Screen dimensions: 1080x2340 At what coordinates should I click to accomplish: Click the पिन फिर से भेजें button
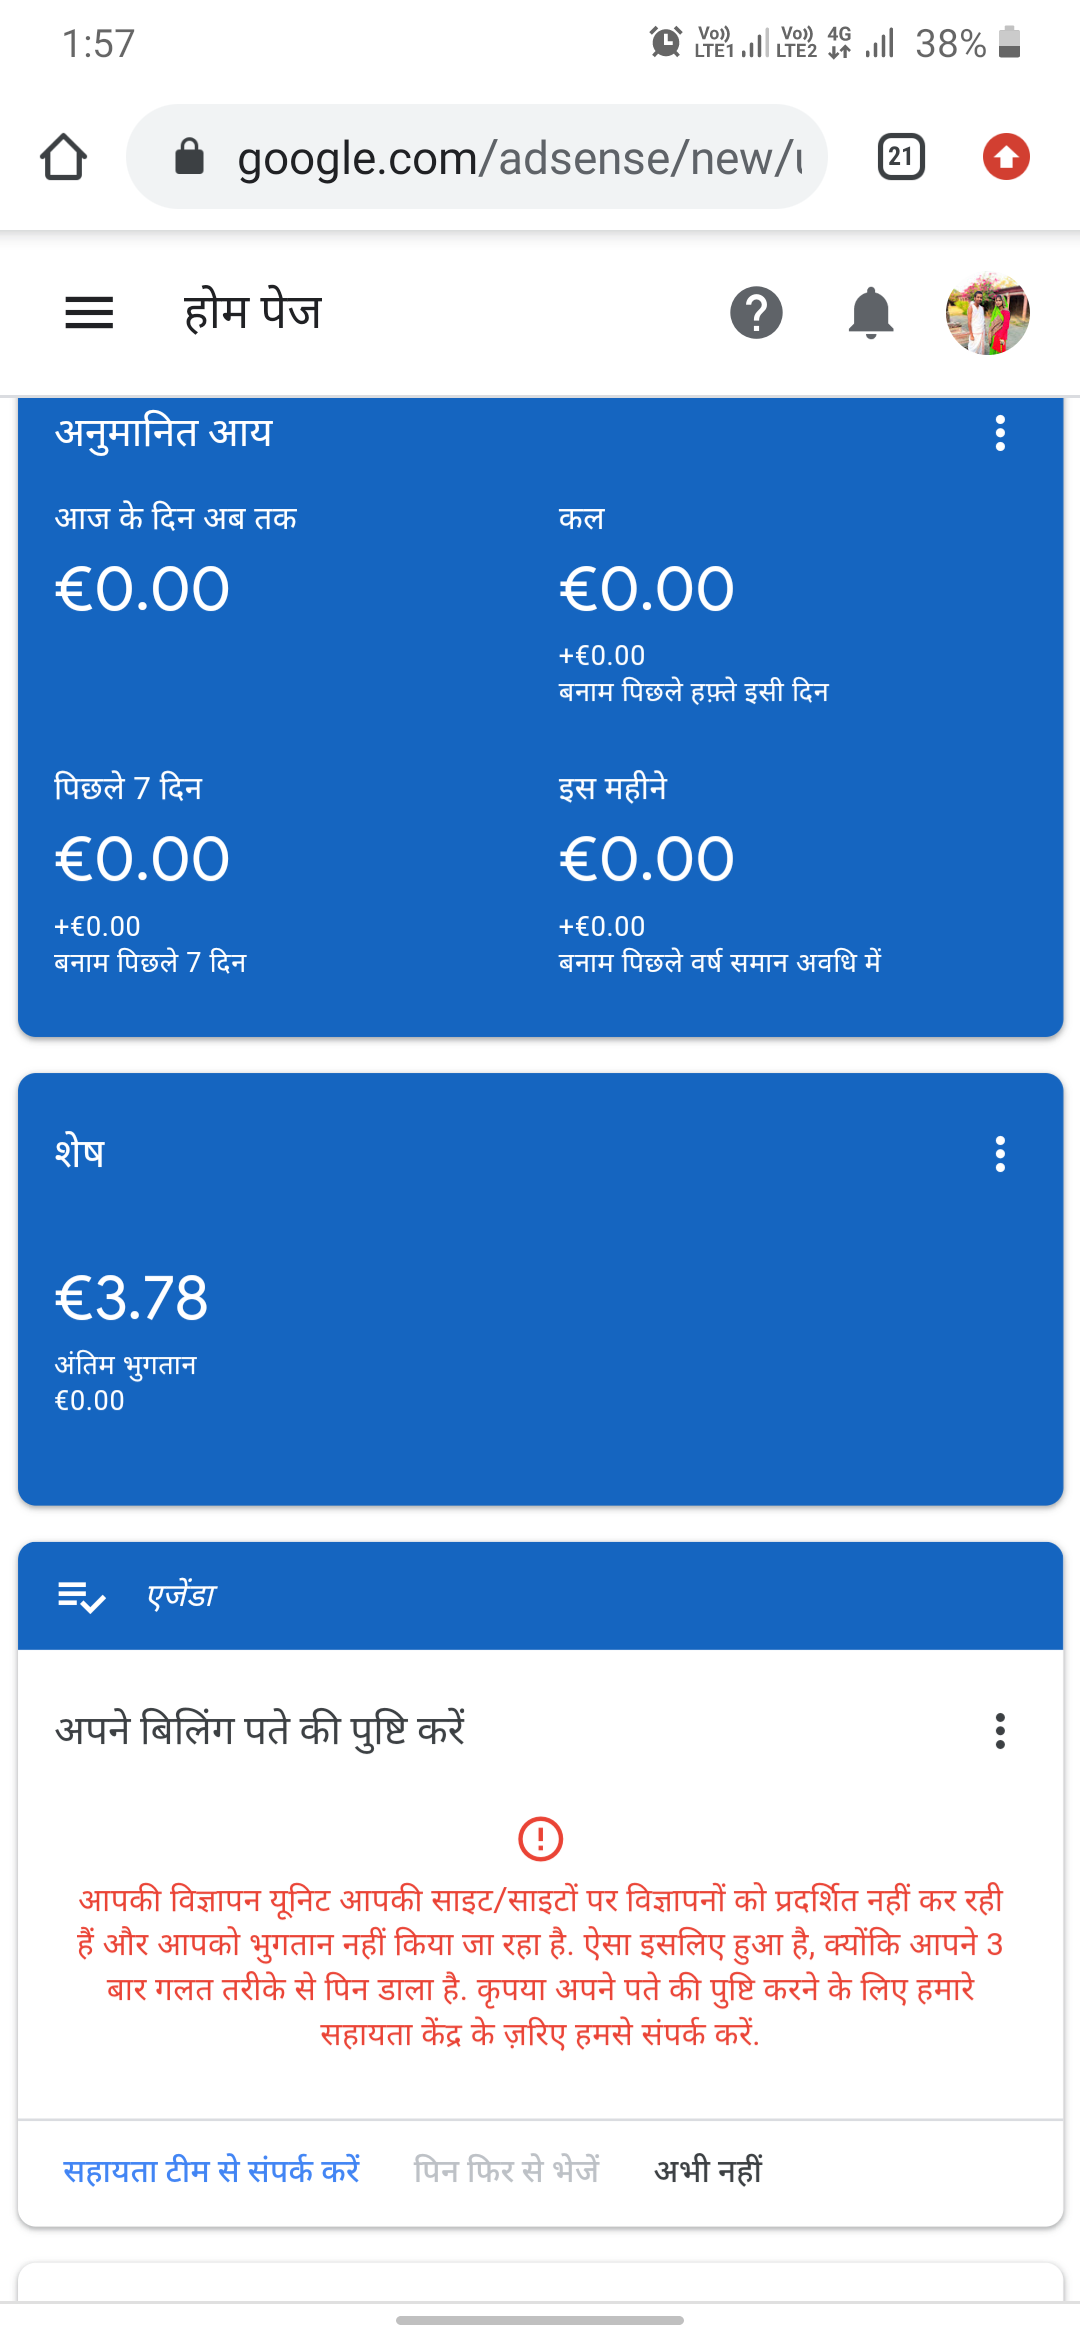(x=506, y=2170)
